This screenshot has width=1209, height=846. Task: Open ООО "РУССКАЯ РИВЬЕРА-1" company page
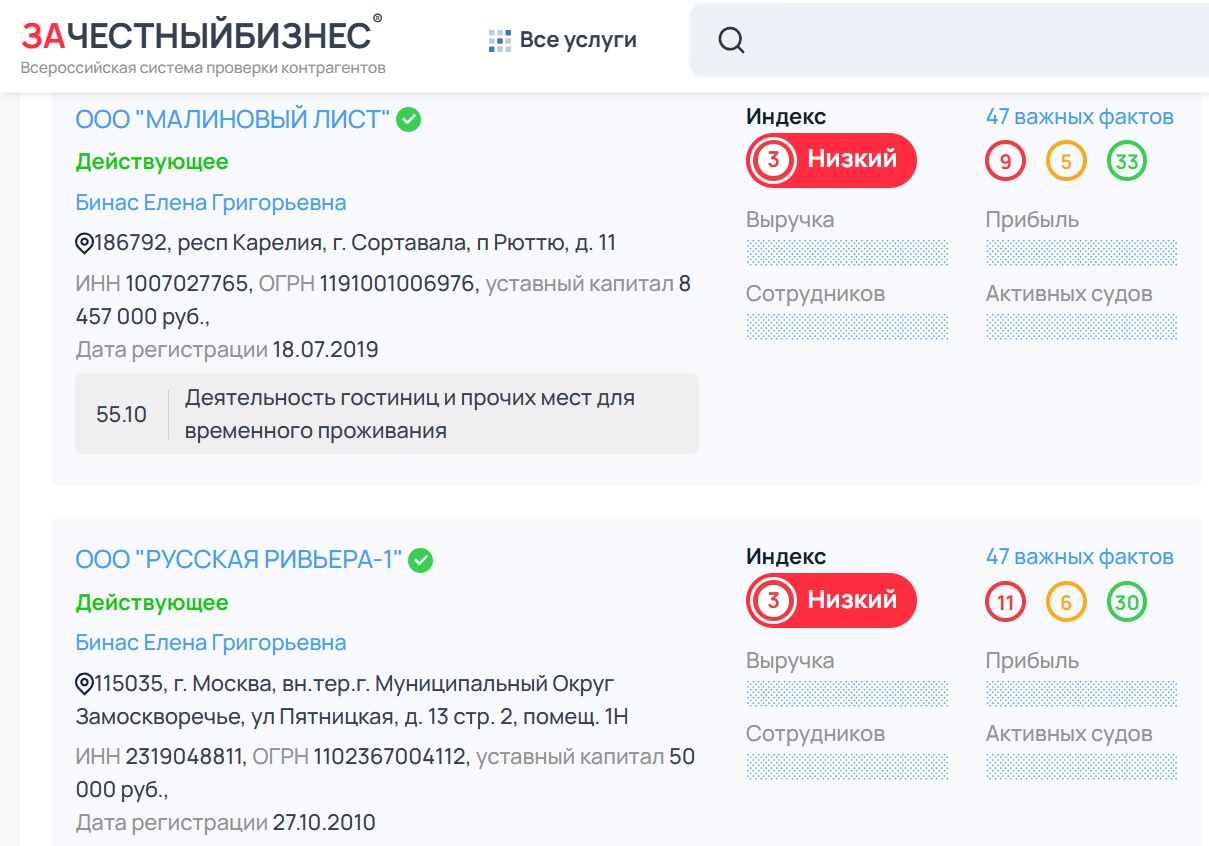[x=239, y=560]
